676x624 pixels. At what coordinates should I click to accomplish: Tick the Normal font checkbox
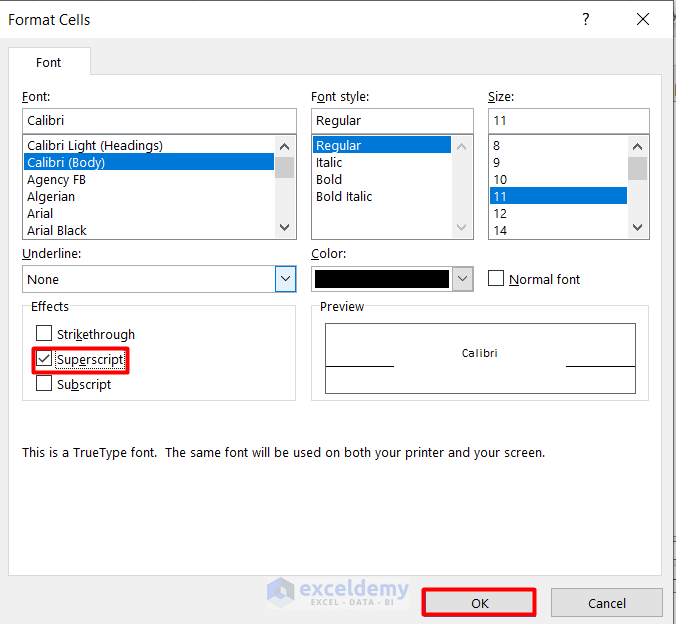pyautogui.click(x=496, y=279)
